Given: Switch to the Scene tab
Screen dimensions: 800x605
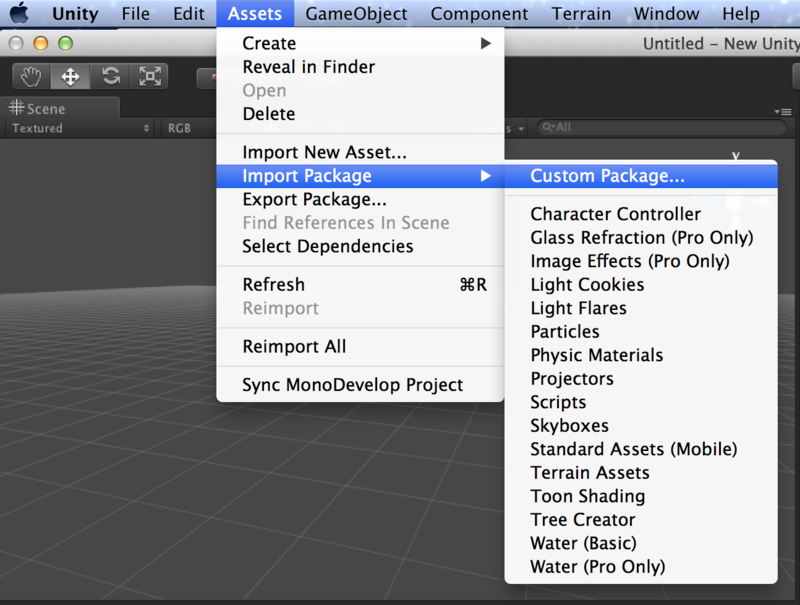Looking at the screenshot, I should point(40,109).
